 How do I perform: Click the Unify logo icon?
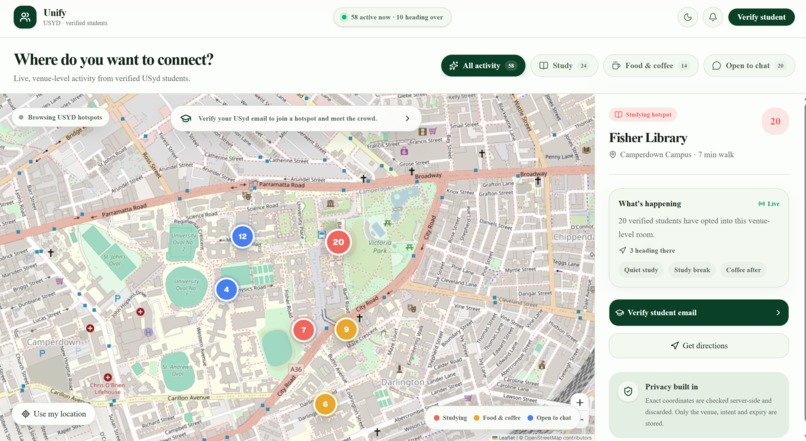(x=25, y=17)
